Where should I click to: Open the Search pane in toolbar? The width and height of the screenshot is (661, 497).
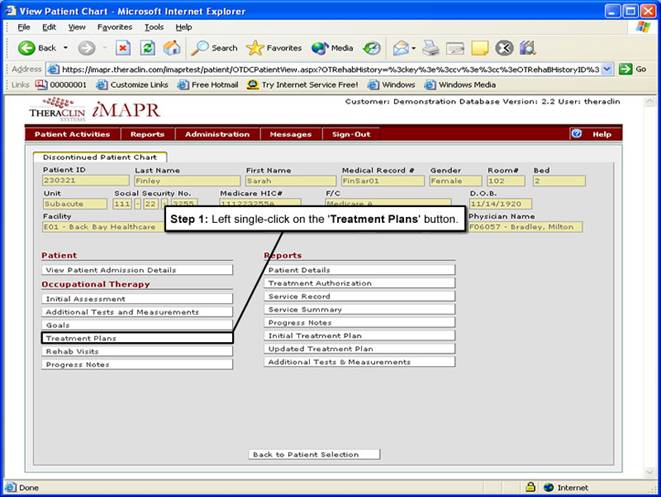pos(215,48)
